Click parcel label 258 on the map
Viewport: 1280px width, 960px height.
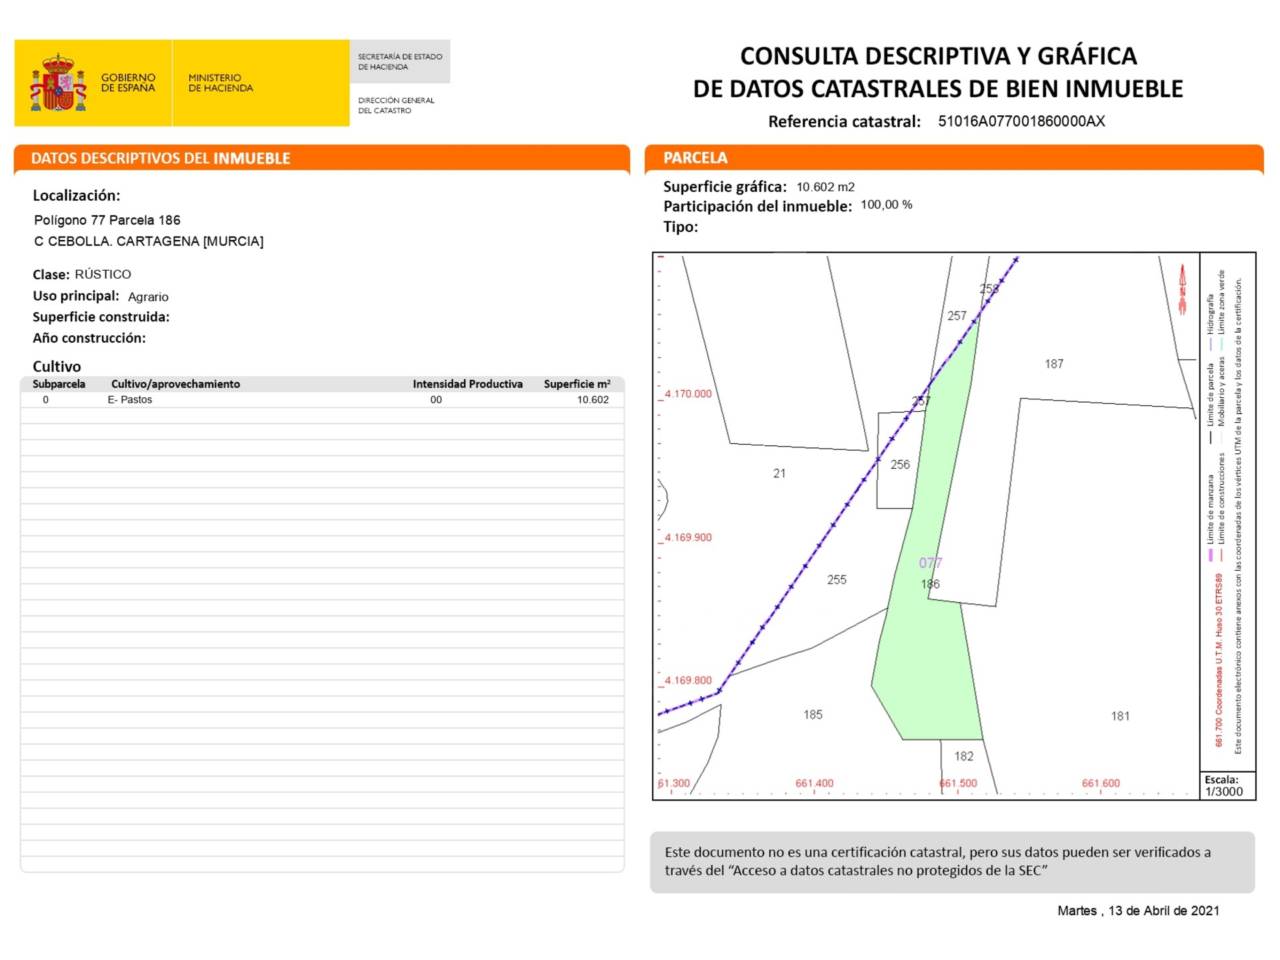[x=989, y=289]
